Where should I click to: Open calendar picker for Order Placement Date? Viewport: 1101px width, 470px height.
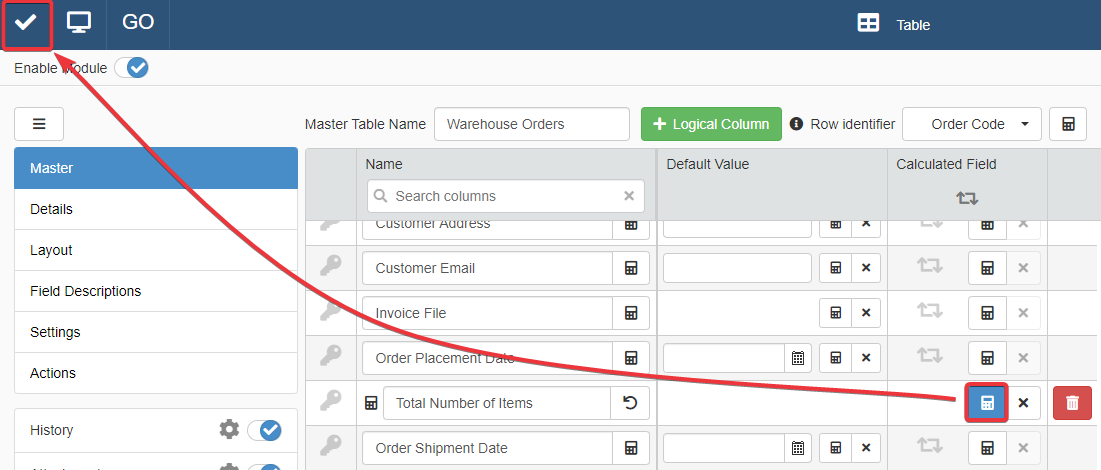click(x=798, y=358)
